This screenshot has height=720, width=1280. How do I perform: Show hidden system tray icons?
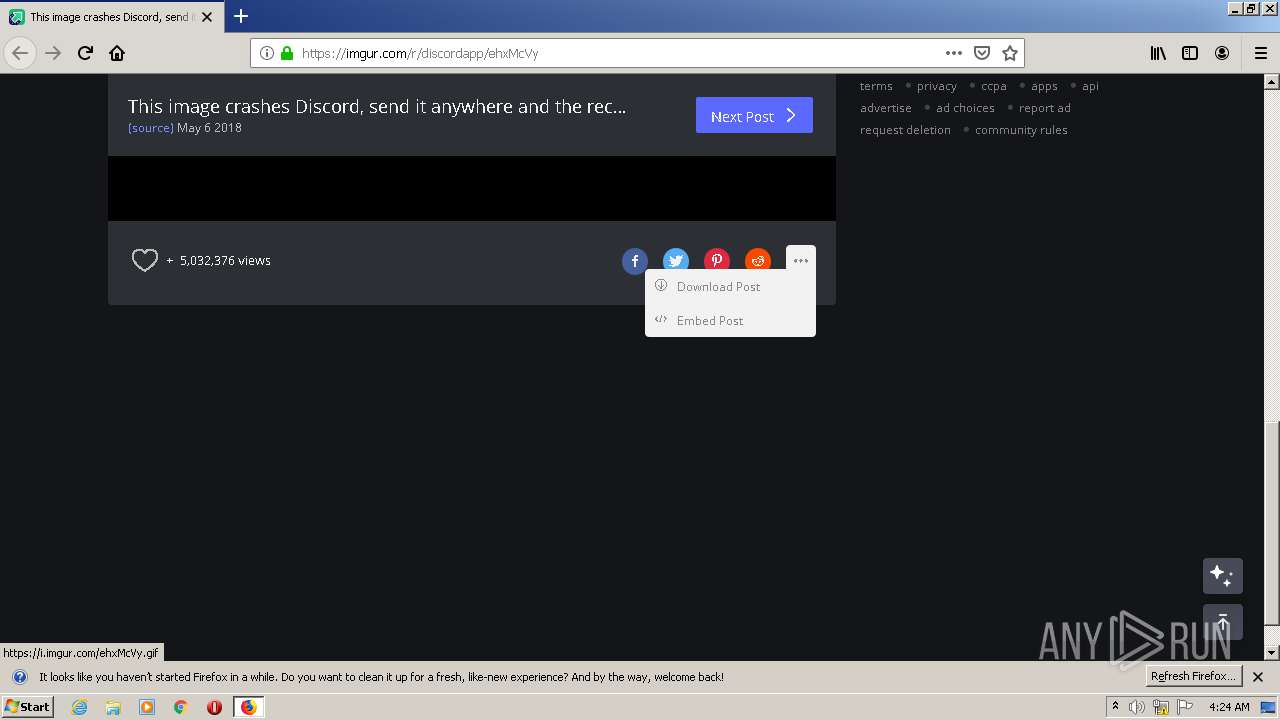point(1115,707)
